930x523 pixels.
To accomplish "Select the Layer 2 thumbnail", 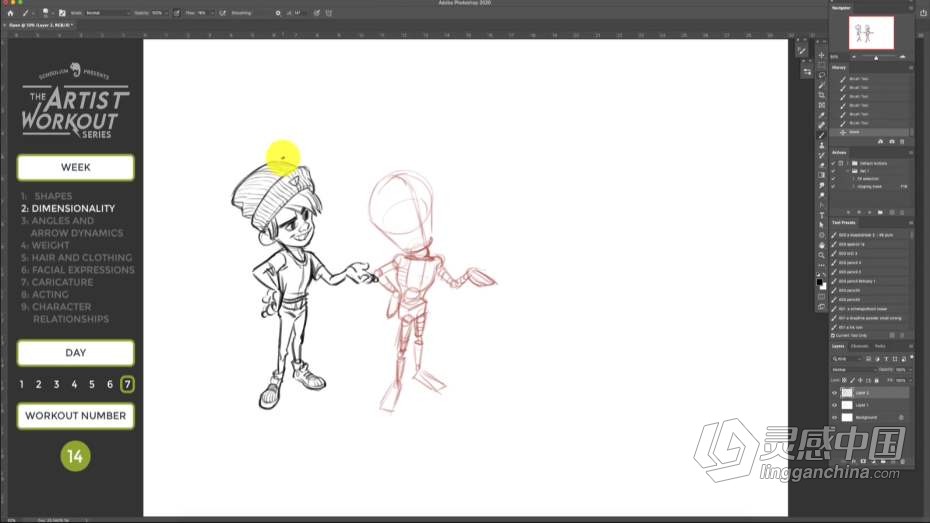I will 847,393.
